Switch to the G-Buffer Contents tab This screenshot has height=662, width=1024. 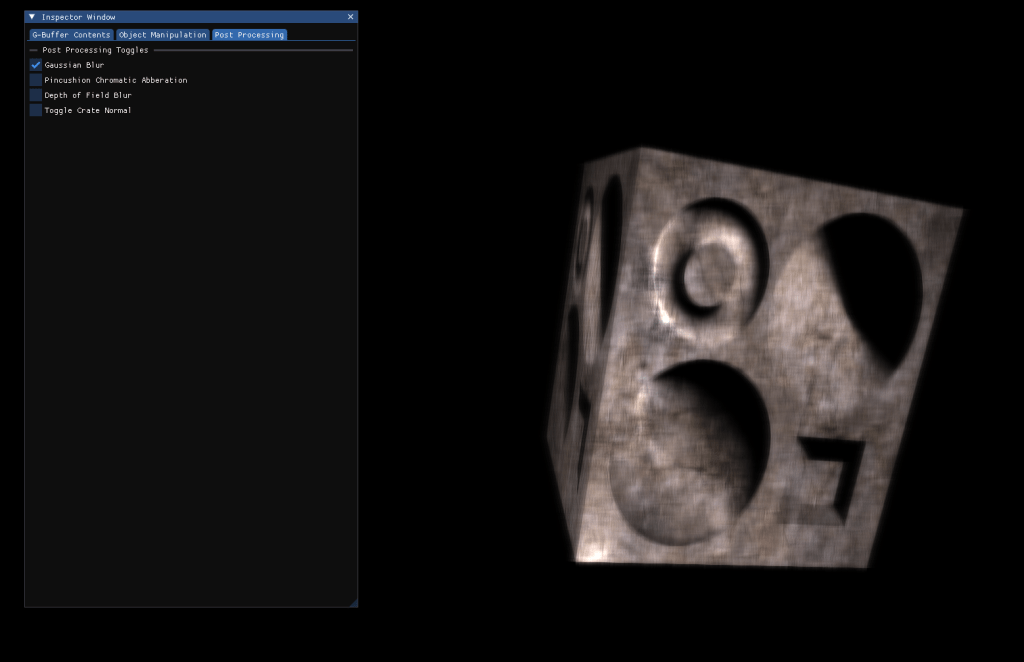coord(71,35)
